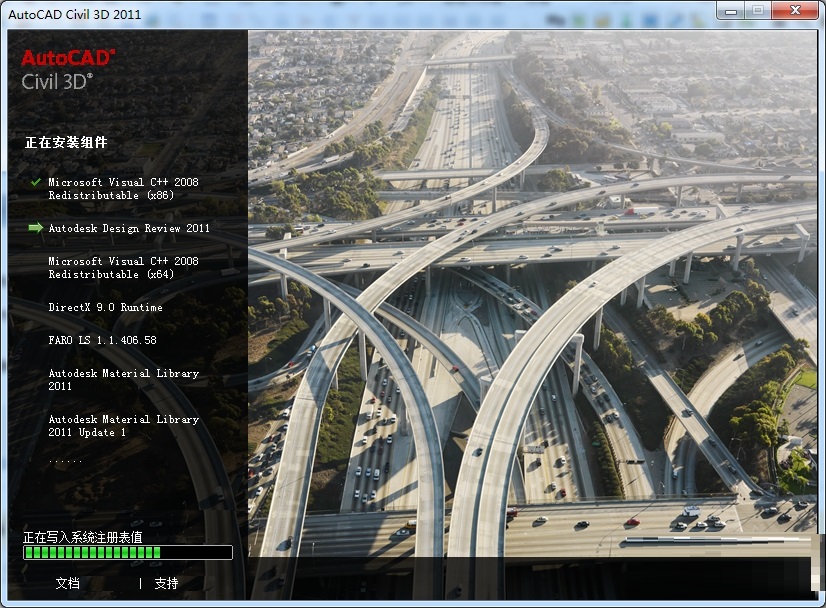Select Autodesk Material Library 2011 entry

click(x=124, y=379)
